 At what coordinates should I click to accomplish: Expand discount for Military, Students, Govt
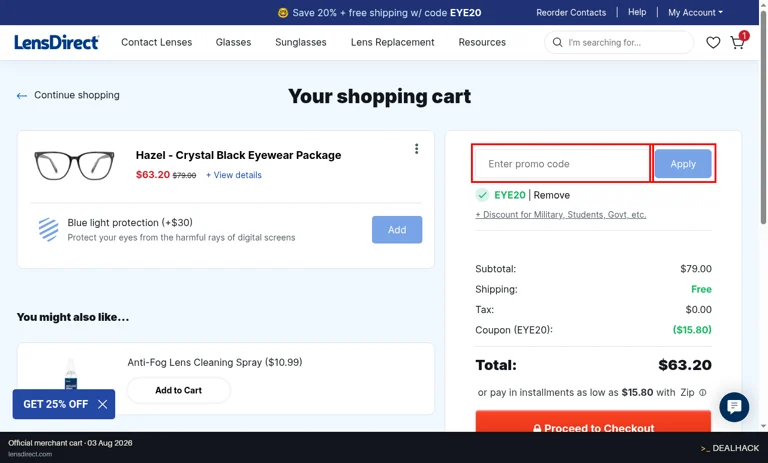[x=560, y=215]
